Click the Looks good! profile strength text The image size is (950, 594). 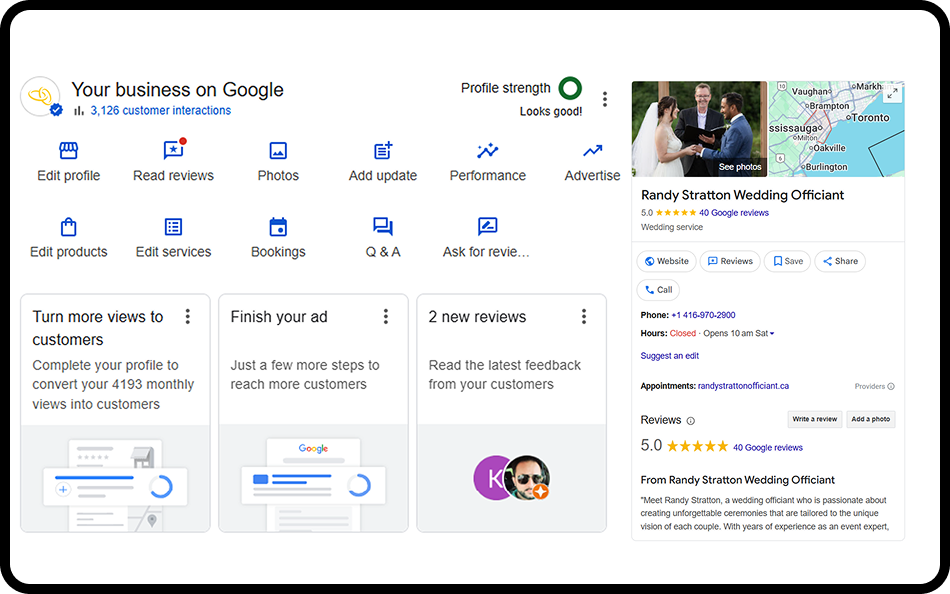pyautogui.click(x=551, y=112)
